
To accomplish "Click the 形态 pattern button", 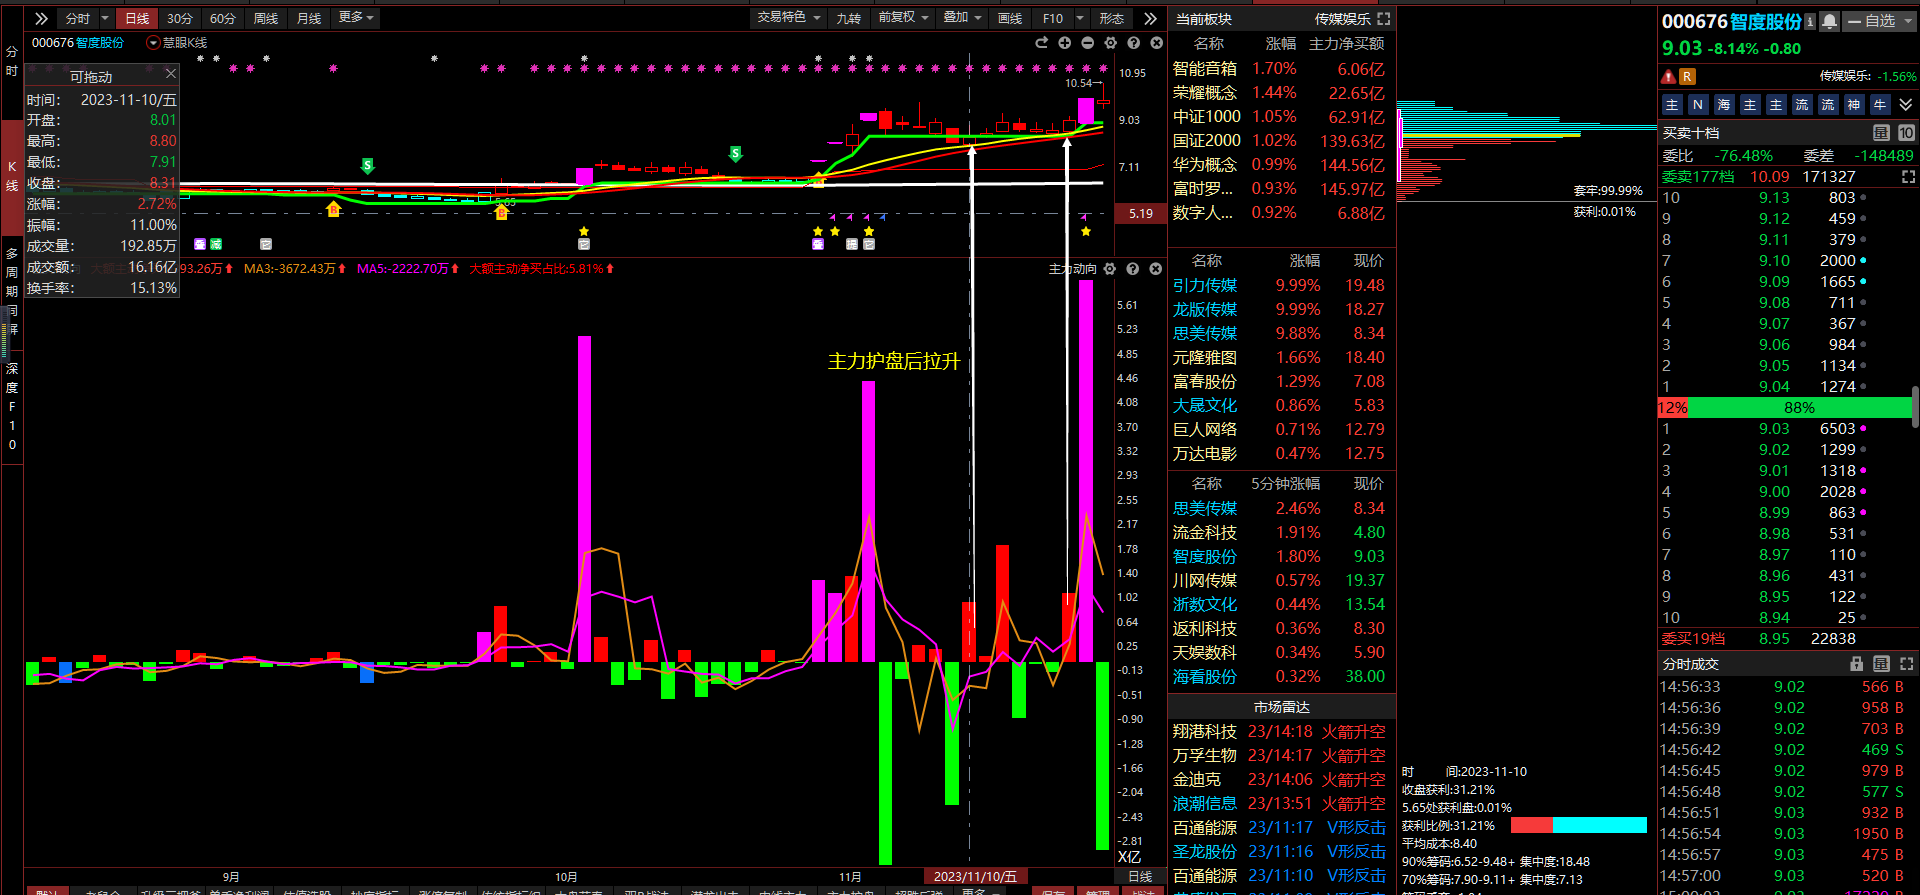I will (x=1111, y=18).
